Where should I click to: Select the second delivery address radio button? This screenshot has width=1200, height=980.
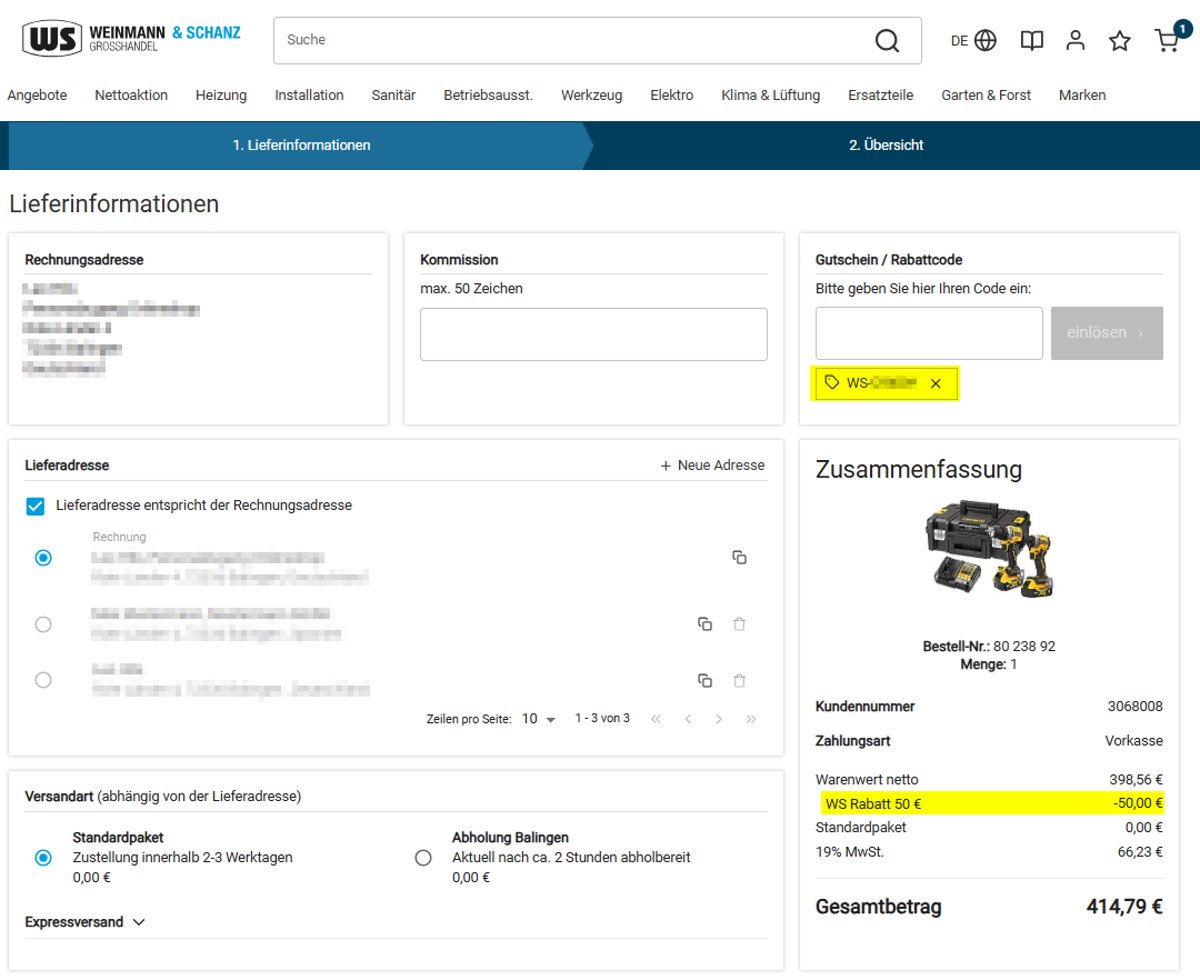pyautogui.click(x=43, y=624)
